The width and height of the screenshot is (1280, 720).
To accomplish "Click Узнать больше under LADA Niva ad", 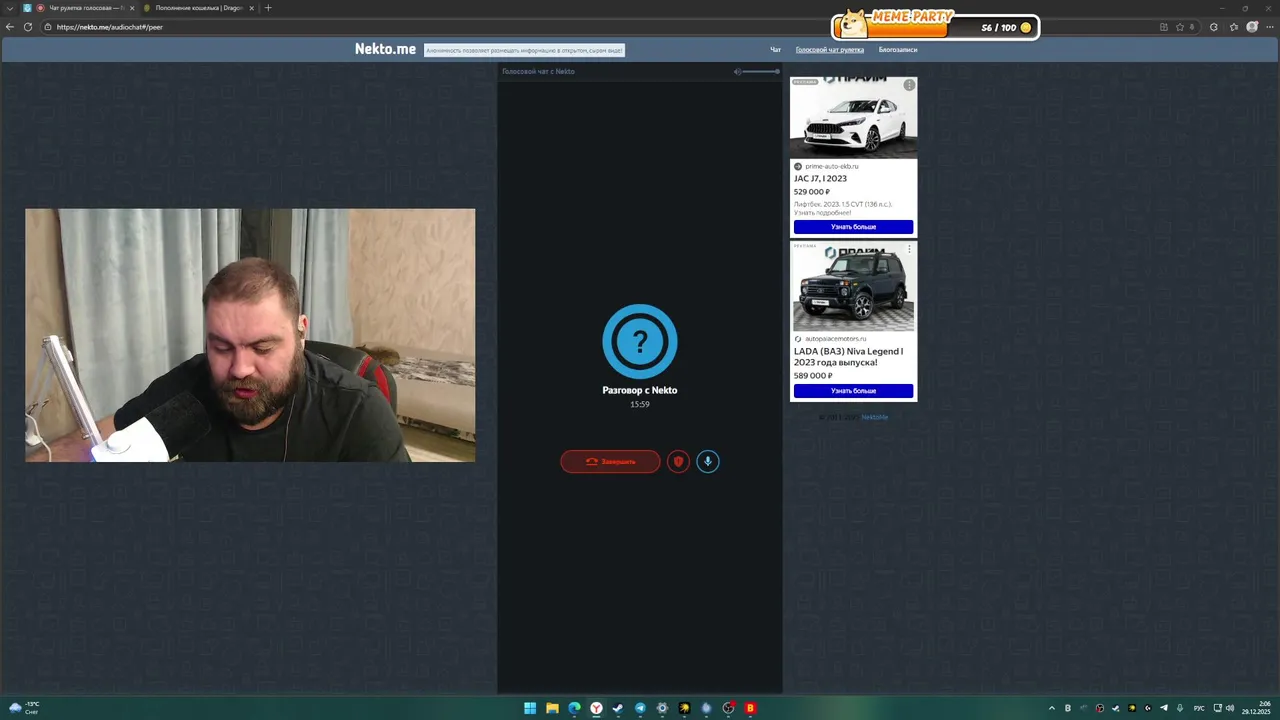I will tap(853, 391).
